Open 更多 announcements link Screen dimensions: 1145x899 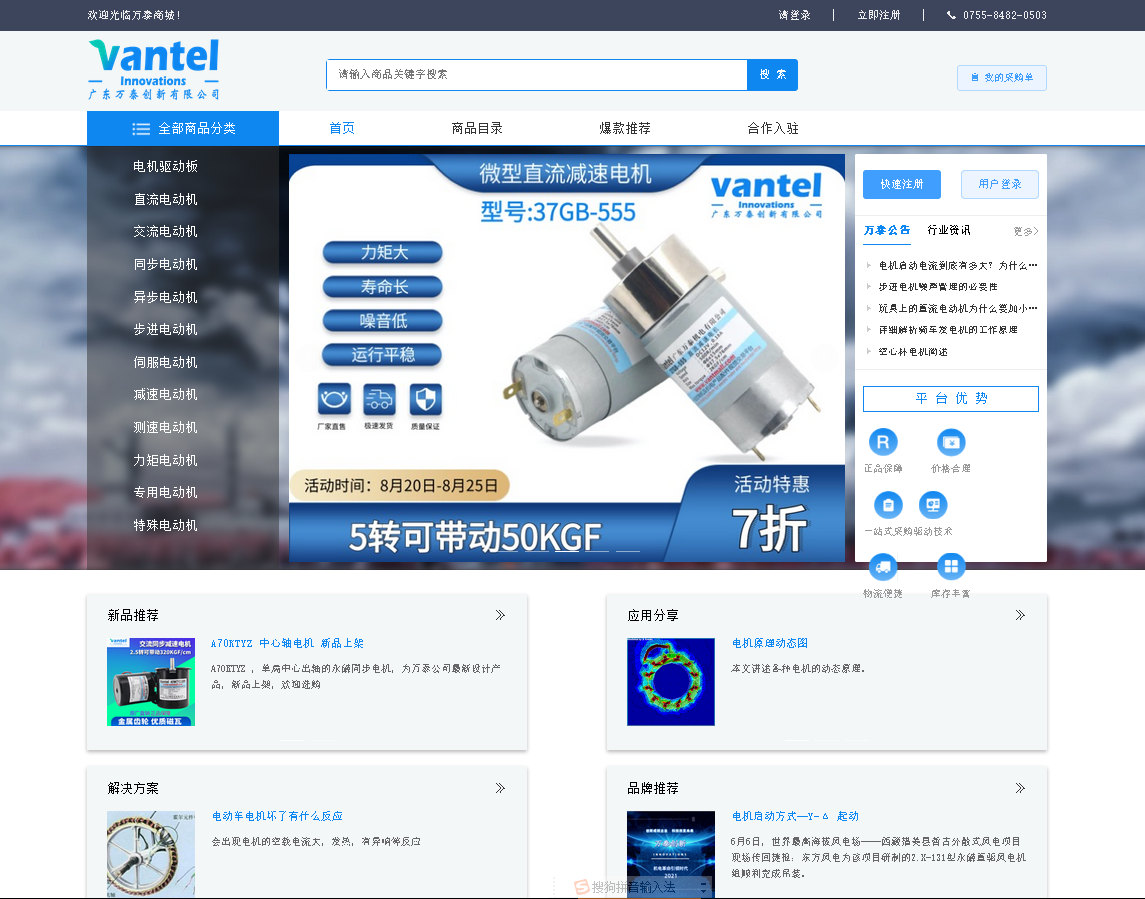pos(1025,232)
